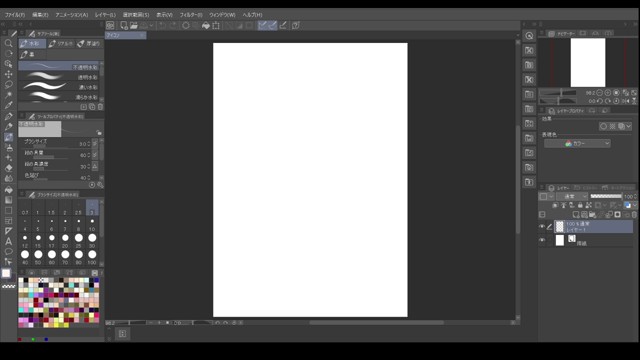Click the New file icon in command bar

click(124, 25)
